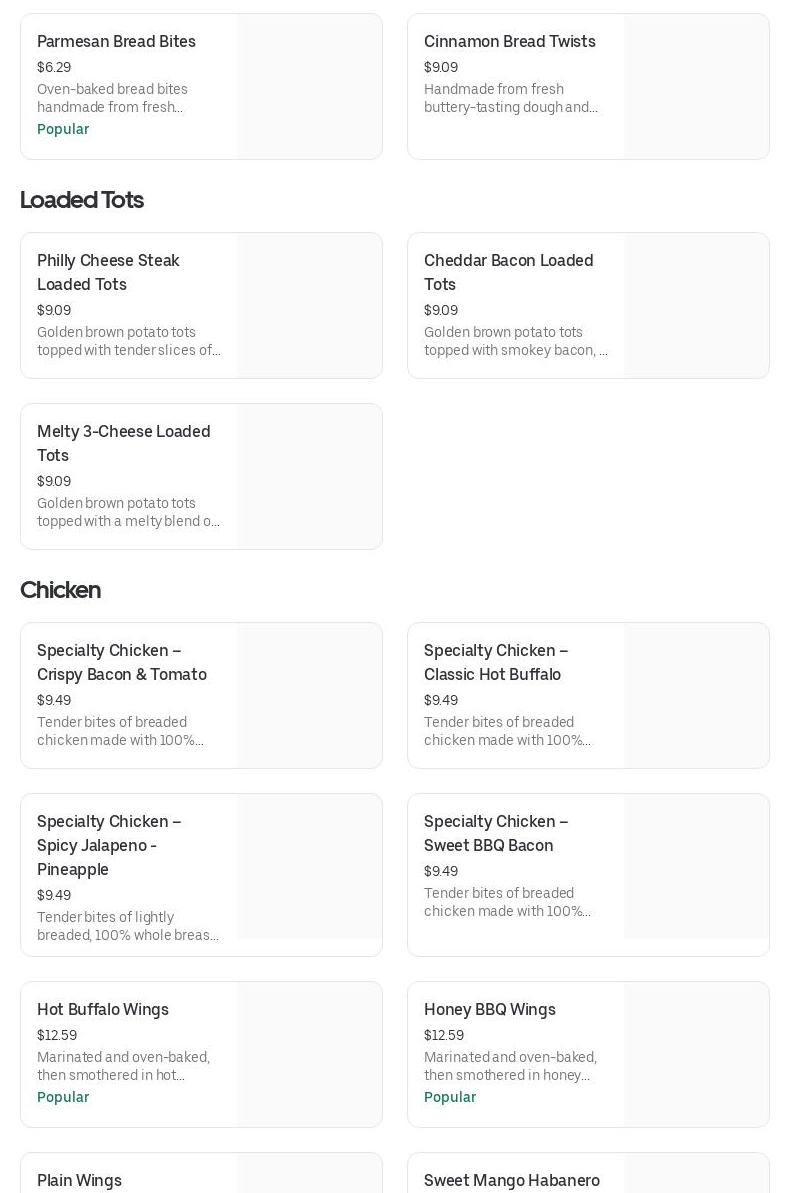Click the Melty 3-Cheese Loaded Tots photo placeholder
The width and height of the screenshot is (804, 1193).
(x=309, y=476)
